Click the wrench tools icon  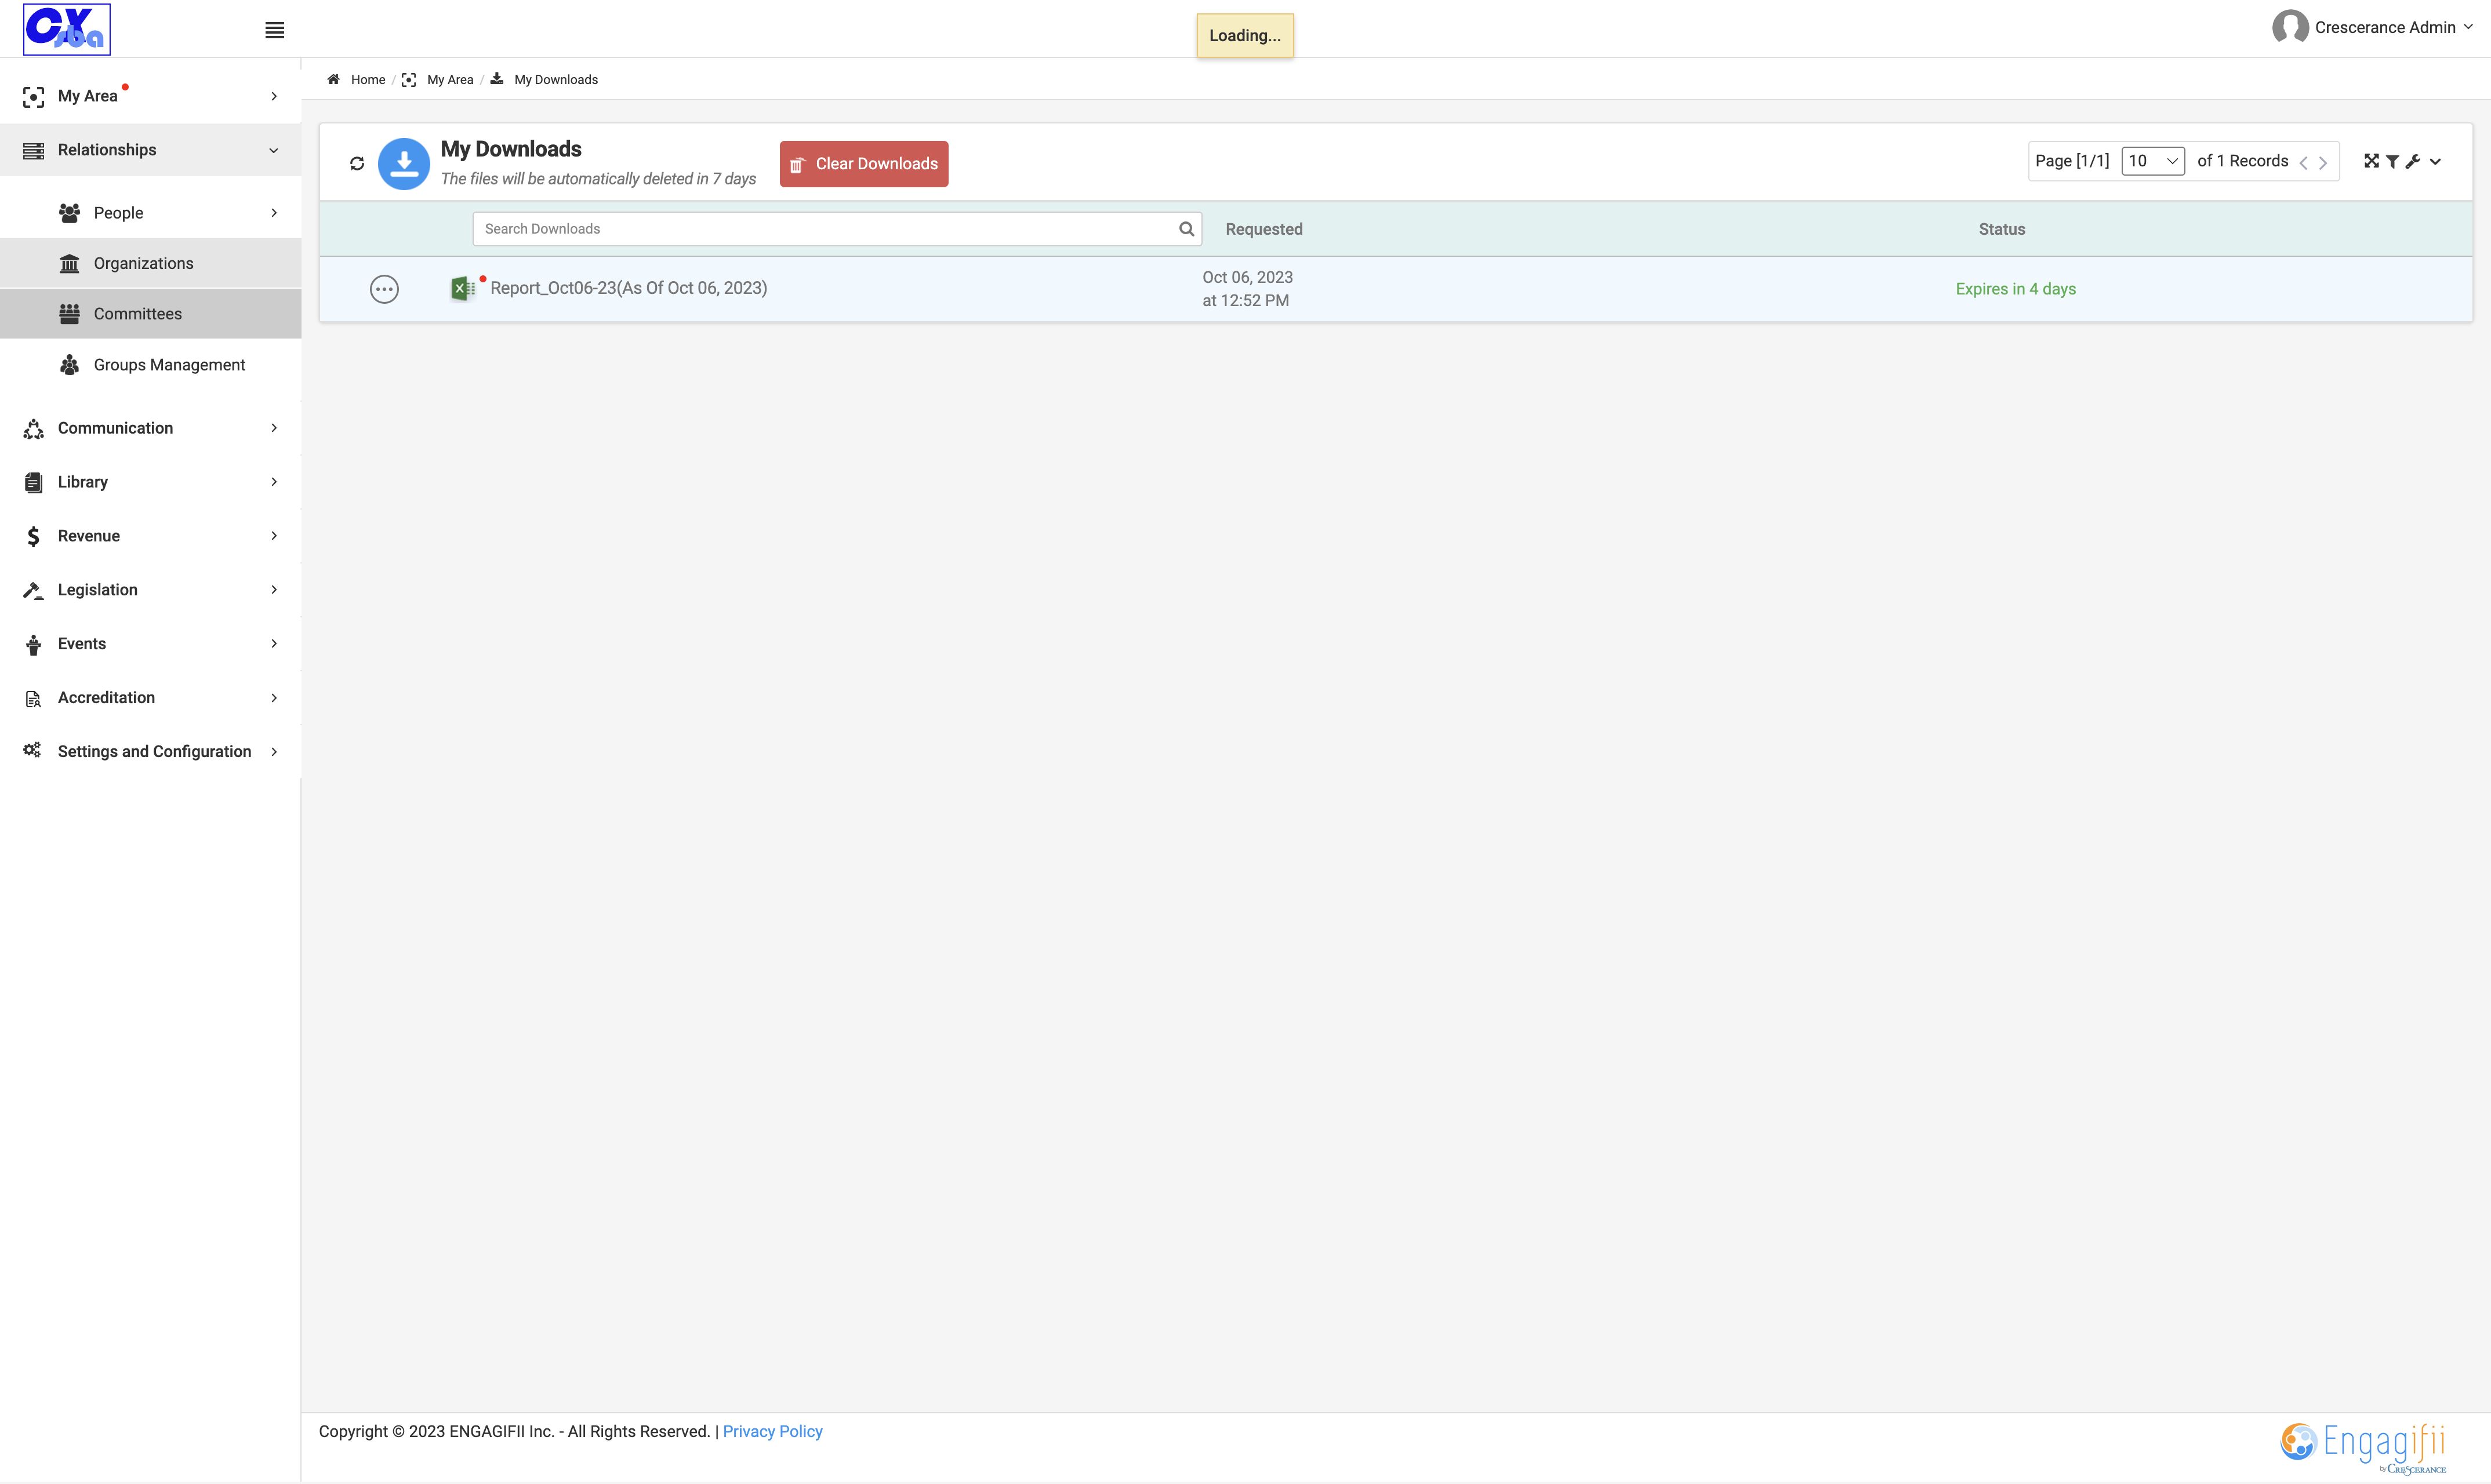pos(2413,161)
